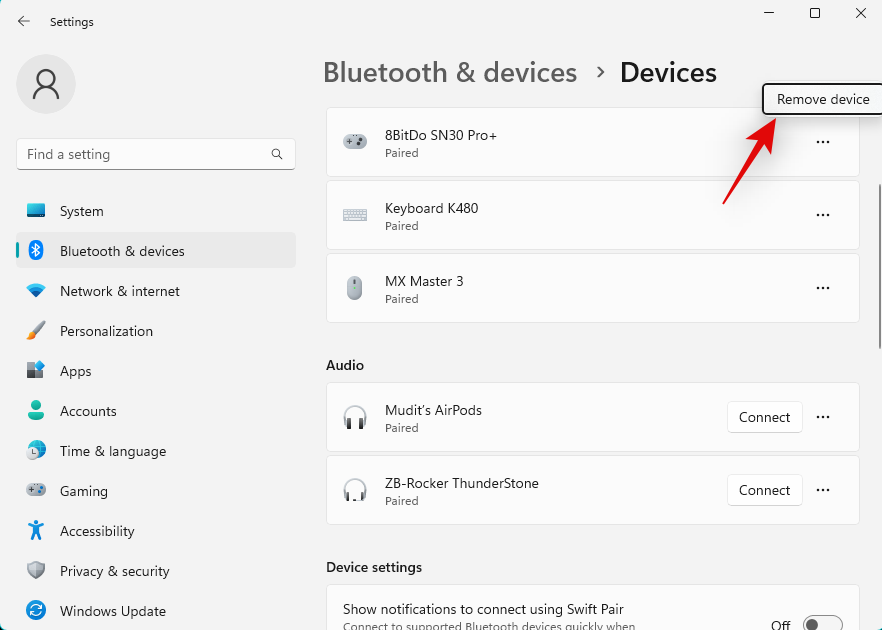The width and height of the screenshot is (882, 630).
Task: Select the Windows Update icon
Action: coord(36,611)
